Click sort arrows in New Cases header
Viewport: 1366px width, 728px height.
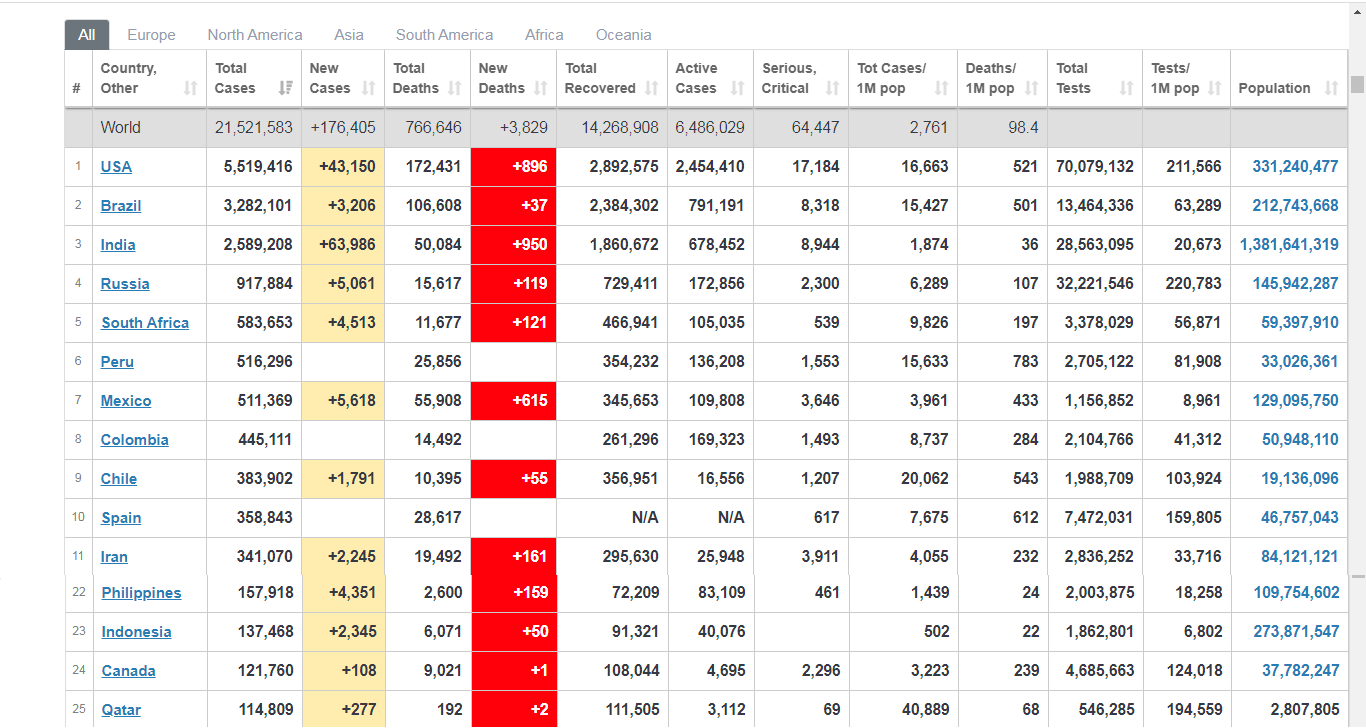(368, 88)
